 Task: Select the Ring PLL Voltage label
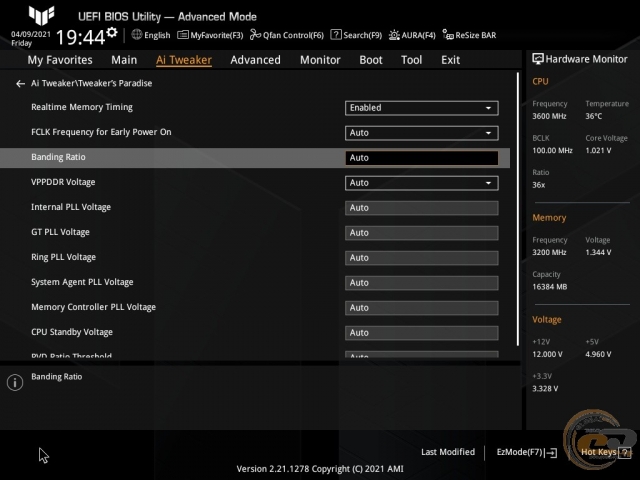[64, 257]
